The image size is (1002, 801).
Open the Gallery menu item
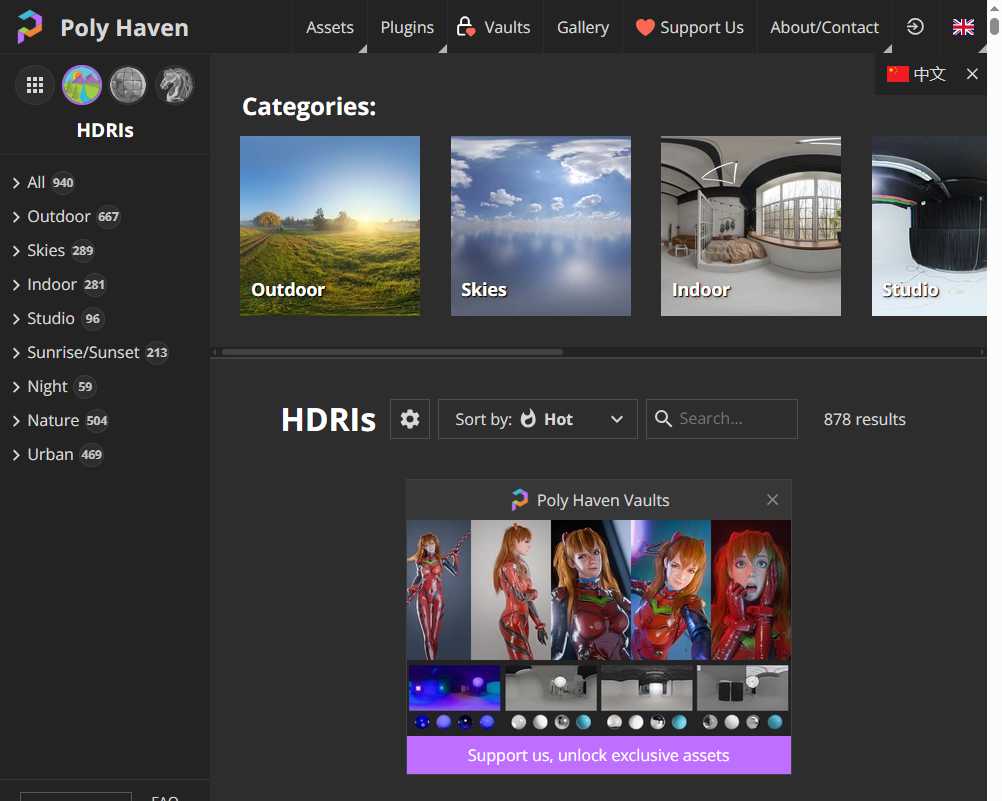(x=582, y=27)
